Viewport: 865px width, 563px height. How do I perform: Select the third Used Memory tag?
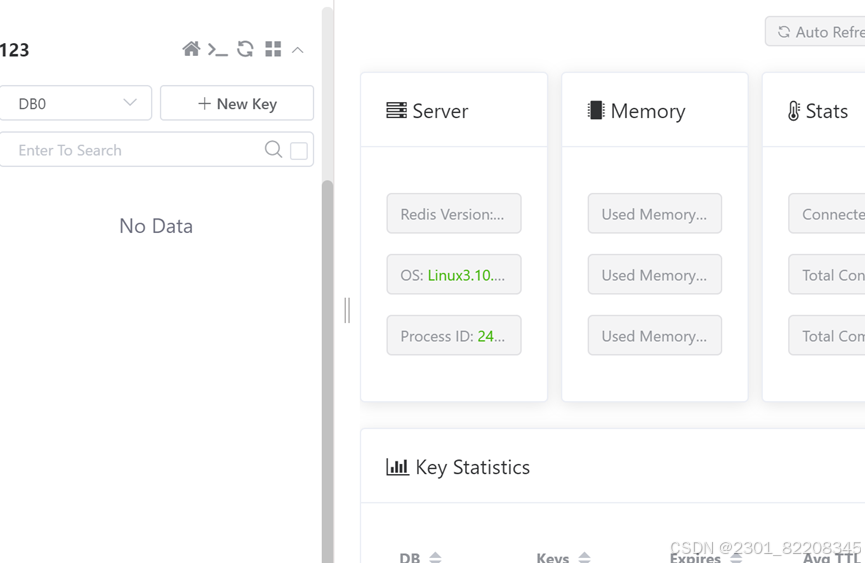(x=654, y=335)
